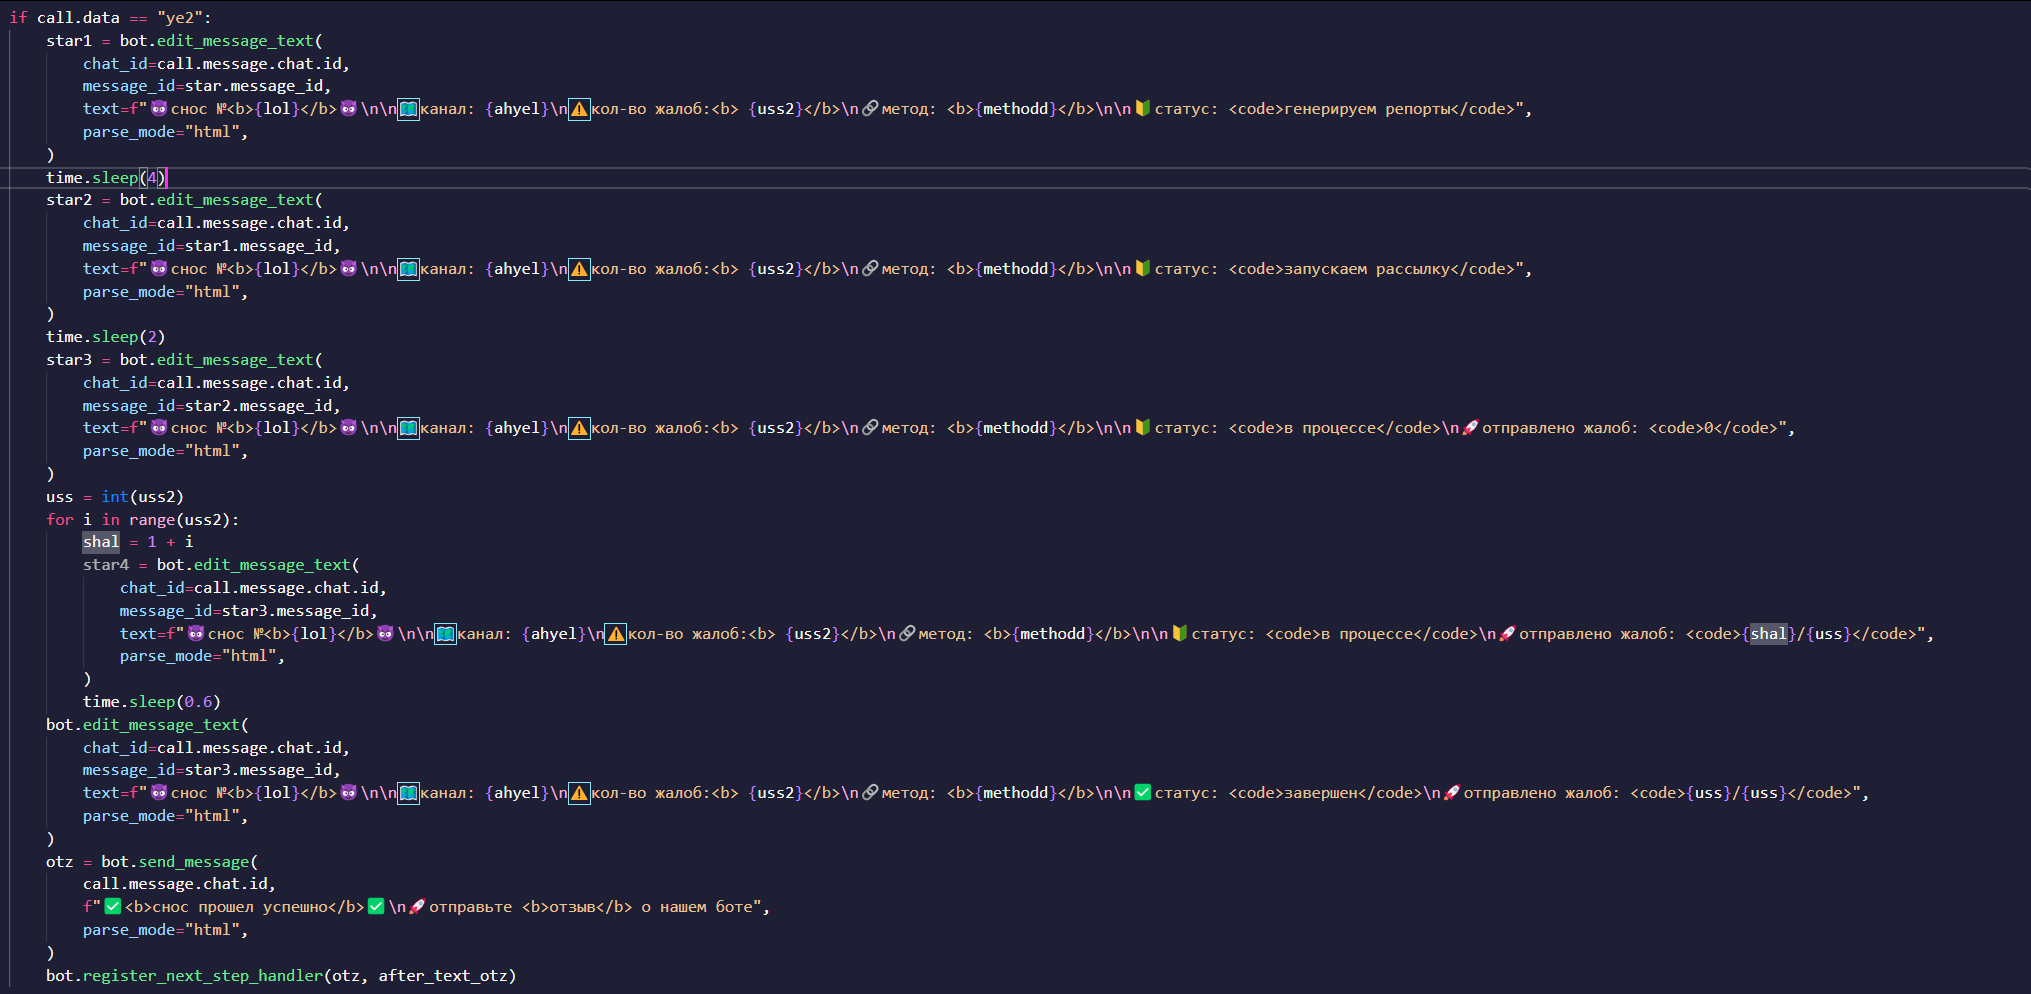Click the 'for i in range(uss2):' loop header

pyautogui.click(x=143, y=520)
